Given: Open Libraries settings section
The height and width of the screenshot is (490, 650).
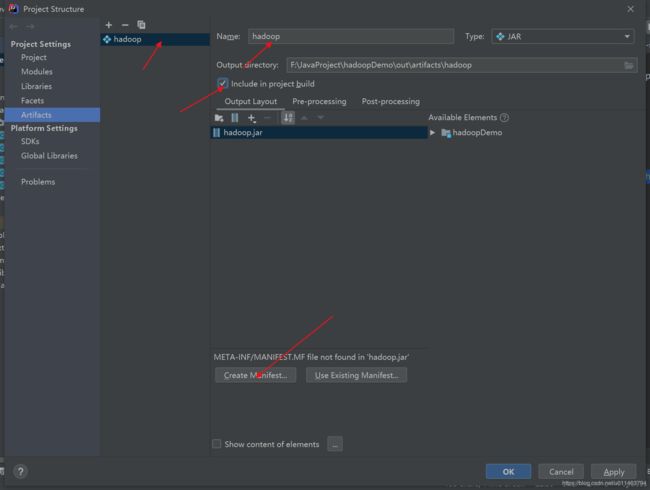Looking at the screenshot, I should point(36,86).
